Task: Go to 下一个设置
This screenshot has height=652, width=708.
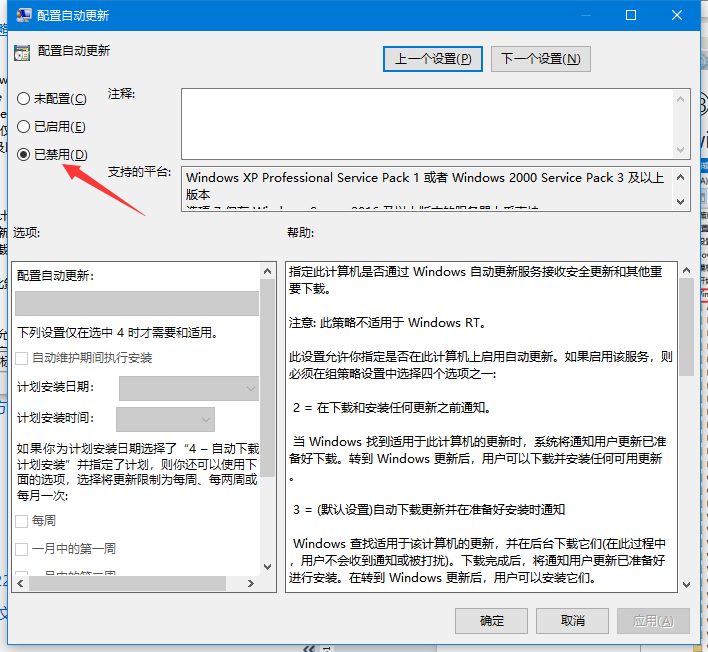Action: [540, 59]
